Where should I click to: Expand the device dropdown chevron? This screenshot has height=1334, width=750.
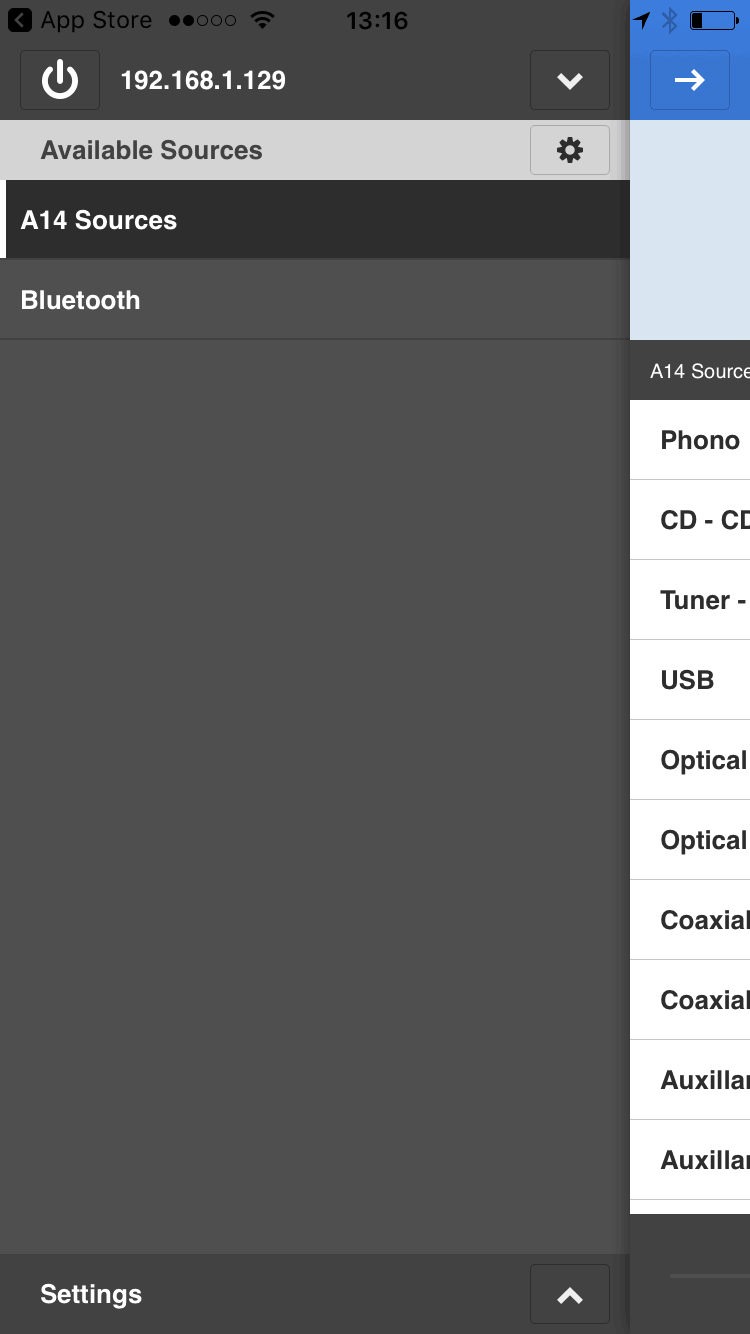coord(570,80)
